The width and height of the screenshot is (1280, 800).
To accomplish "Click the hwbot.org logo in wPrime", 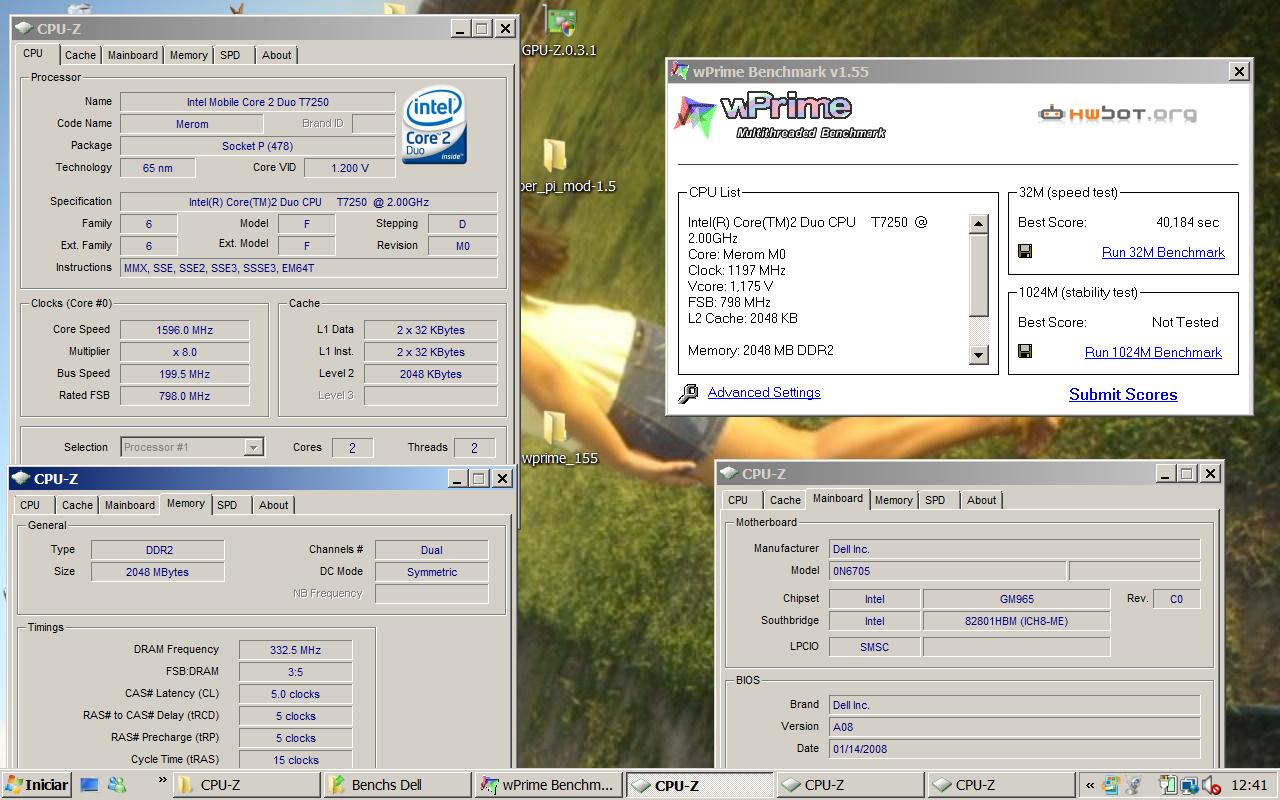I will [x=1117, y=114].
